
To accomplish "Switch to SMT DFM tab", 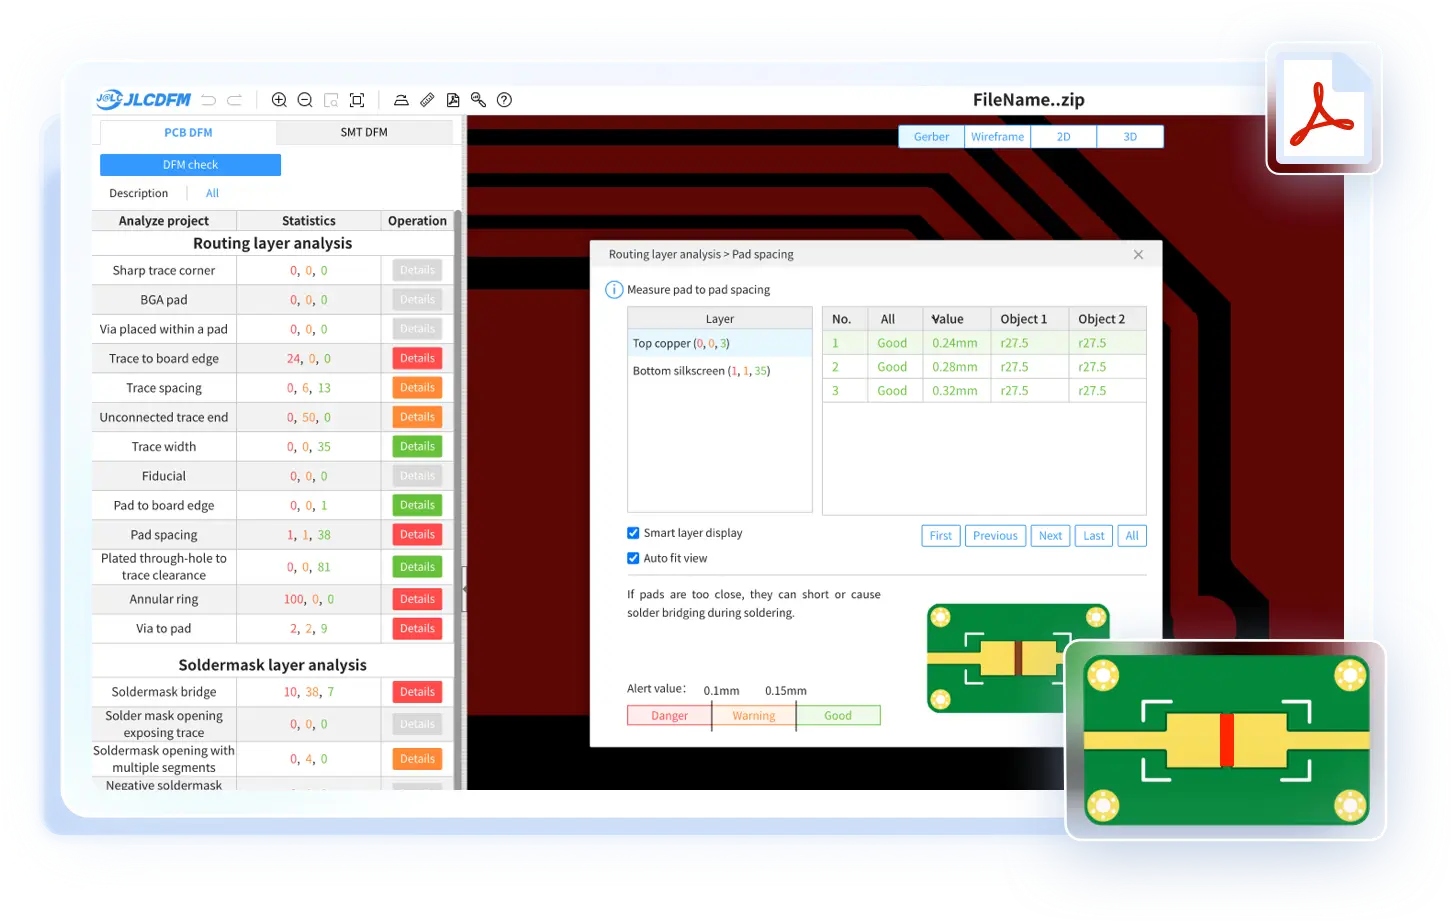I will coord(364,132).
